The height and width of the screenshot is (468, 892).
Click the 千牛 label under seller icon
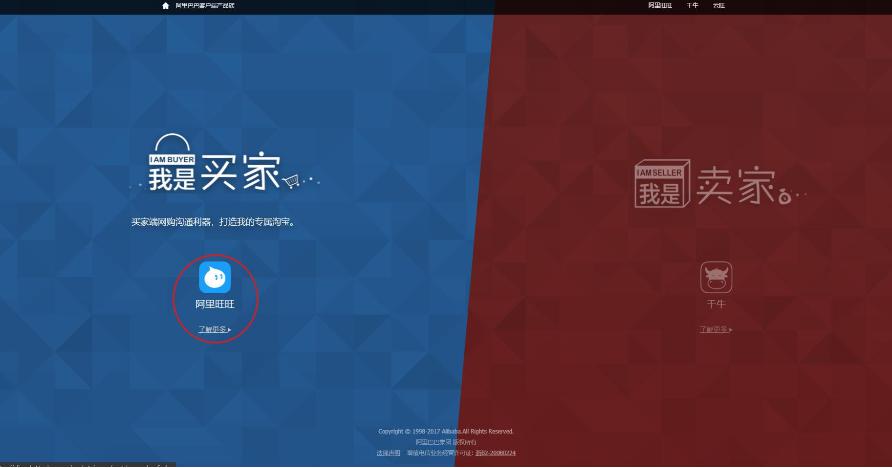pos(716,304)
